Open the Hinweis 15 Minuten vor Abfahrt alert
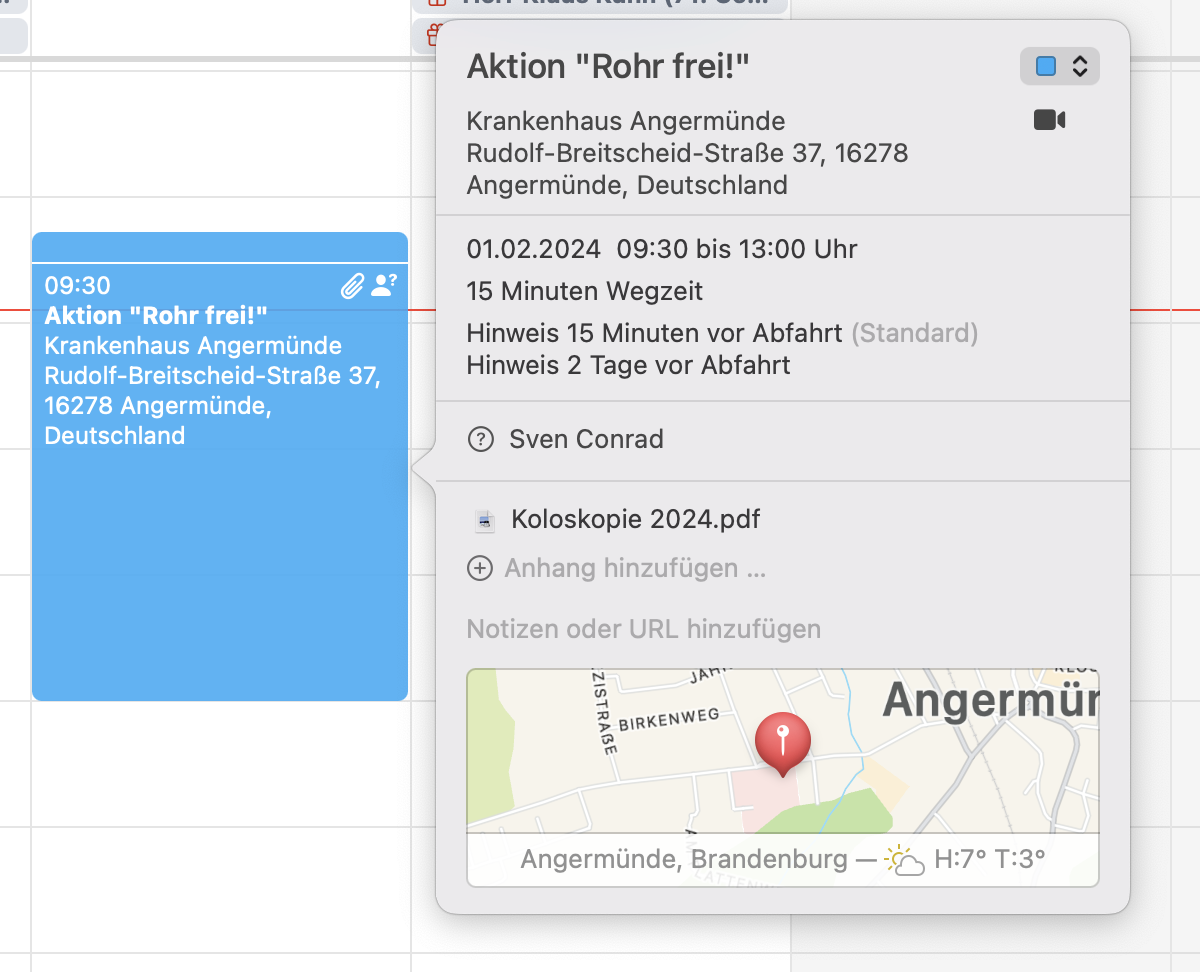 (654, 333)
